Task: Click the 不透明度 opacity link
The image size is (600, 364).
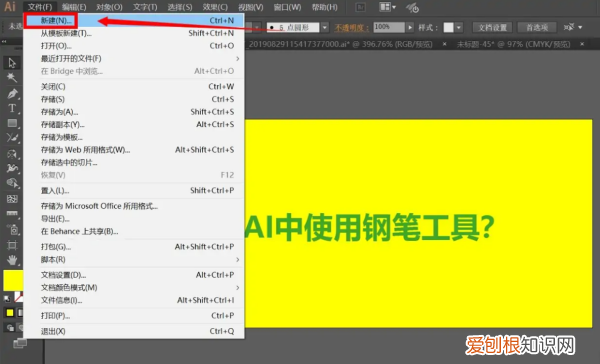Action: [351, 28]
